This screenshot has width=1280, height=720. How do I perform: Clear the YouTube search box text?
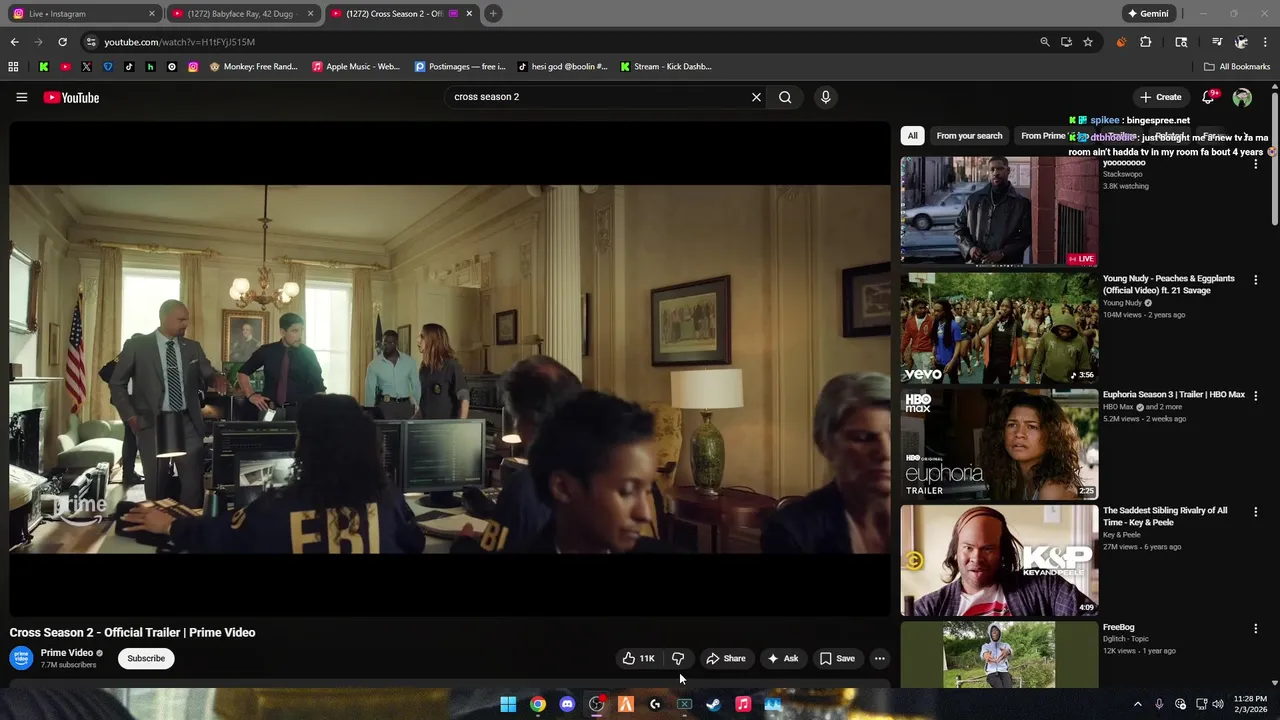click(x=756, y=97)
